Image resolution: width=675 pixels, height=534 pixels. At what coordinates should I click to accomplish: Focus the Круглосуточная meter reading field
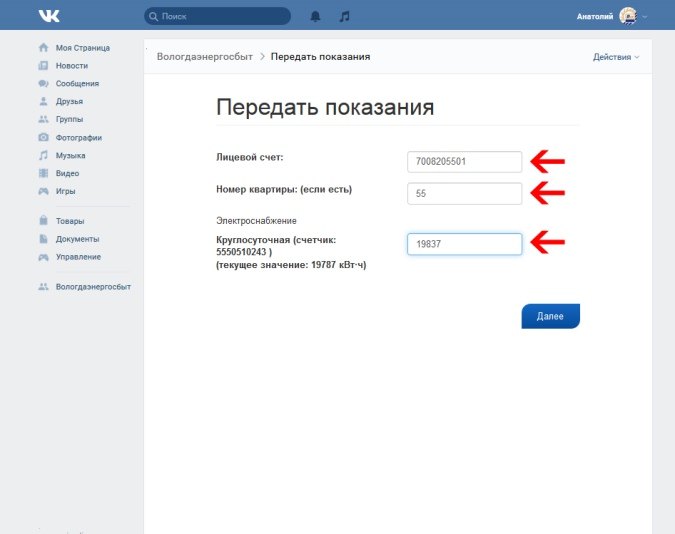point(464,244)
